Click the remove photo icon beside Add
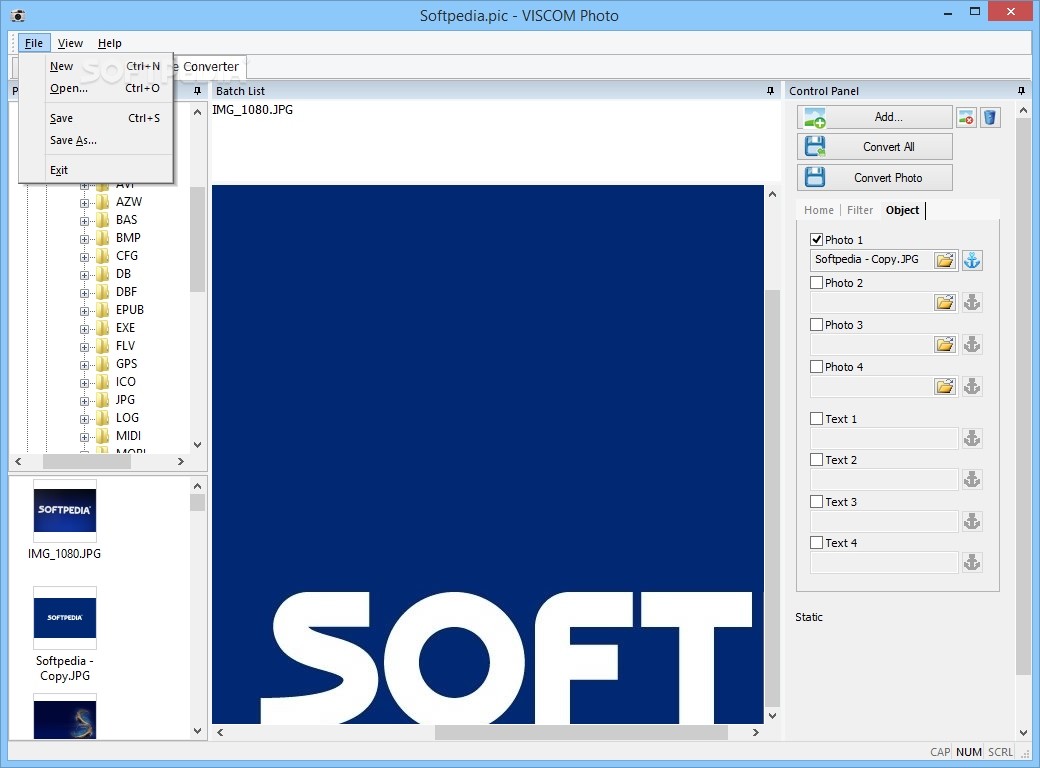The height and width of the screenshot is (768, 1040). 966,118
